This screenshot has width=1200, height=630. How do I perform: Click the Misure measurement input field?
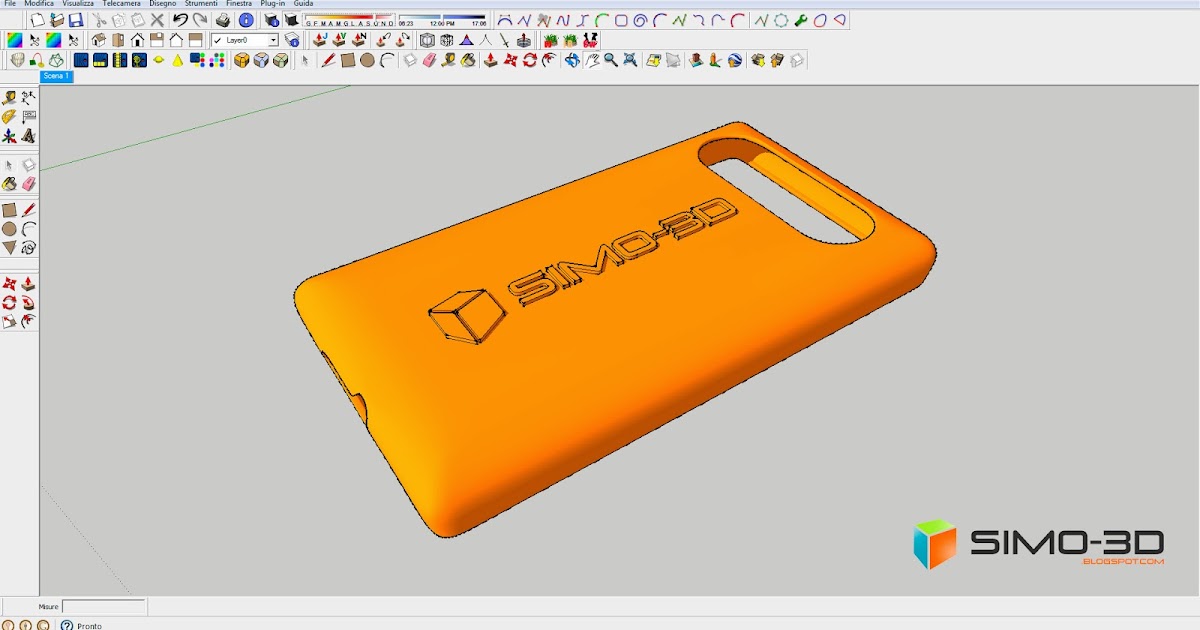click(x=104, y=606)
